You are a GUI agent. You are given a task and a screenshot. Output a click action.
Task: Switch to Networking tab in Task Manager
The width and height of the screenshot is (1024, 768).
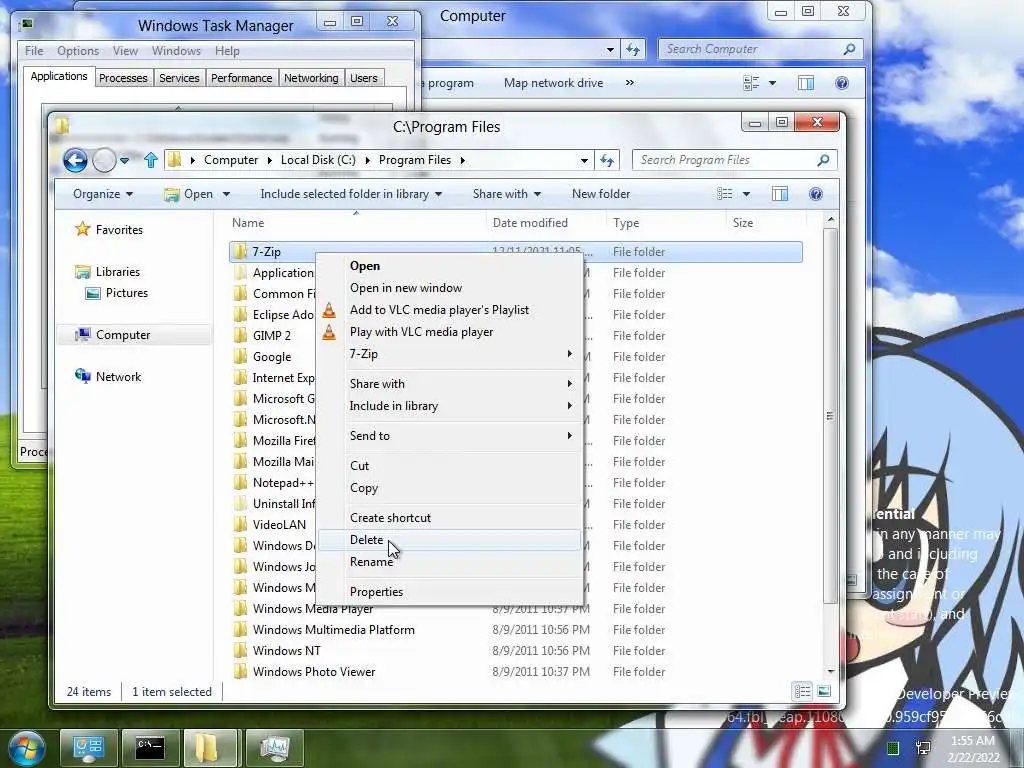(x=311, y=78)
